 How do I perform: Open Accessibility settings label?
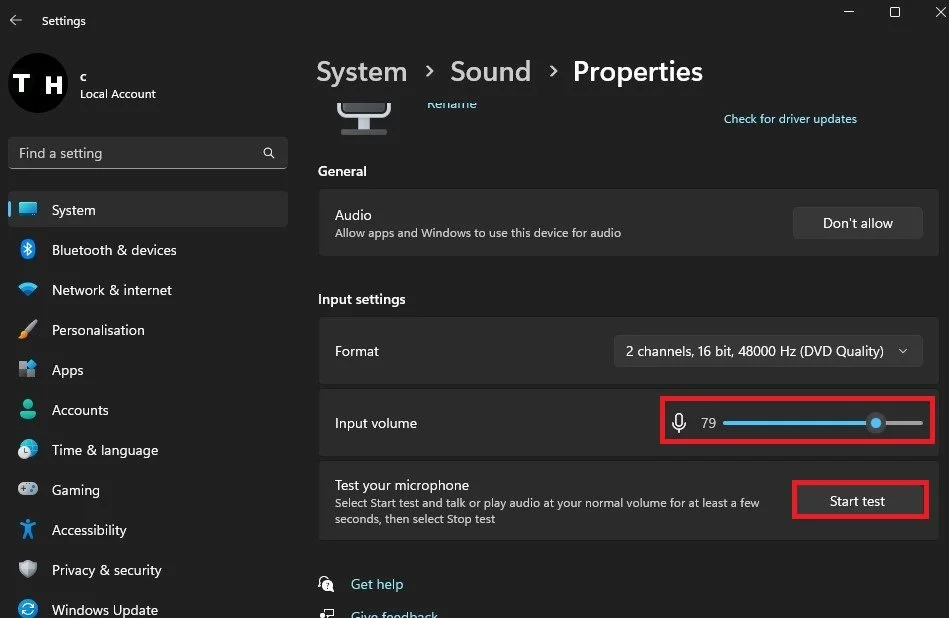point(89,530)
